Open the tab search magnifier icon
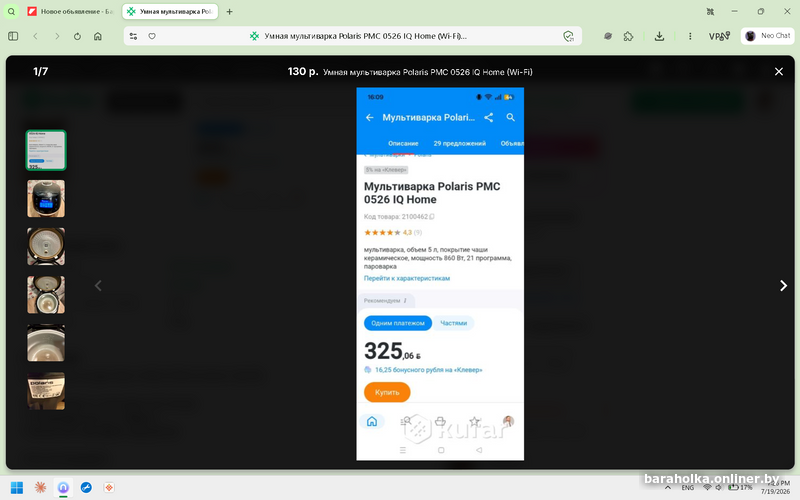This screenshot has width=800, height=500. 11,11
